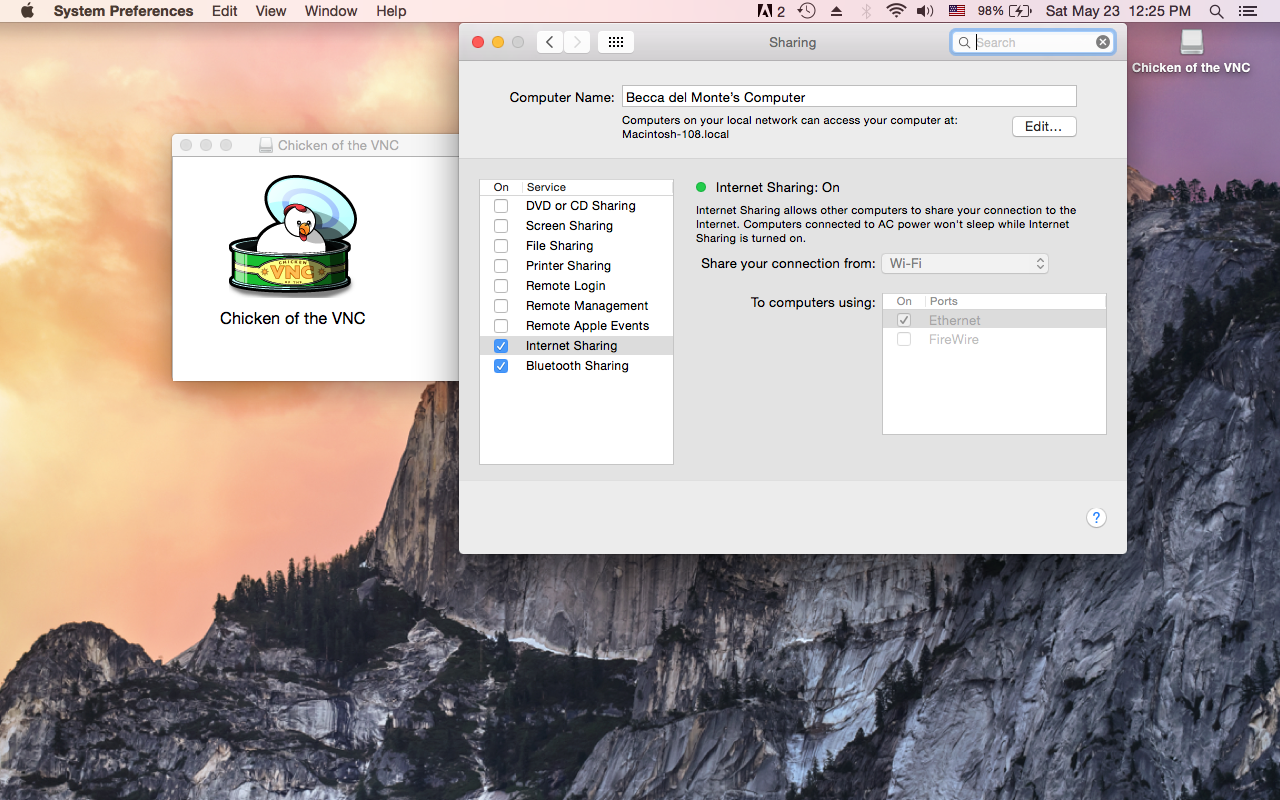This screenshot has height=800, width=1280.
Task: Enable Printer Sharing checkbox
Action: [501, 266]
